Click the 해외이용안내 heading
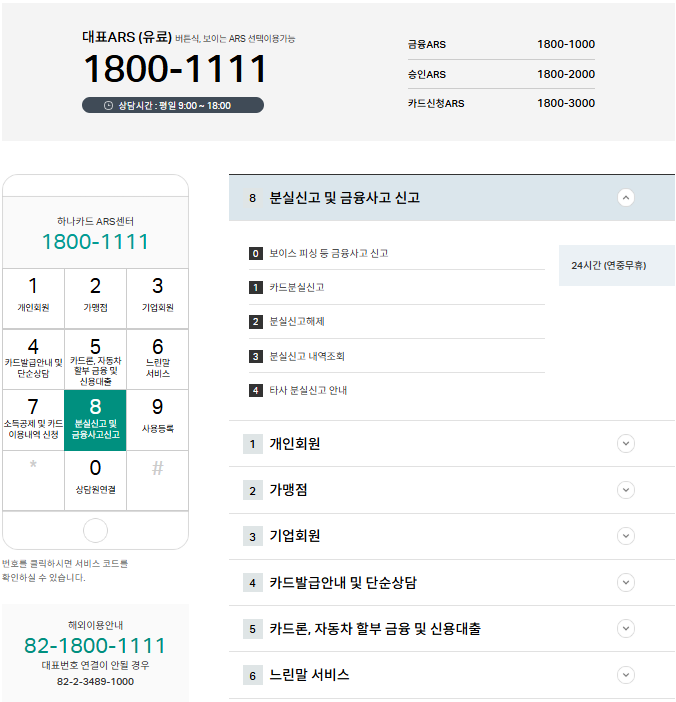 [x=95, y=625]
